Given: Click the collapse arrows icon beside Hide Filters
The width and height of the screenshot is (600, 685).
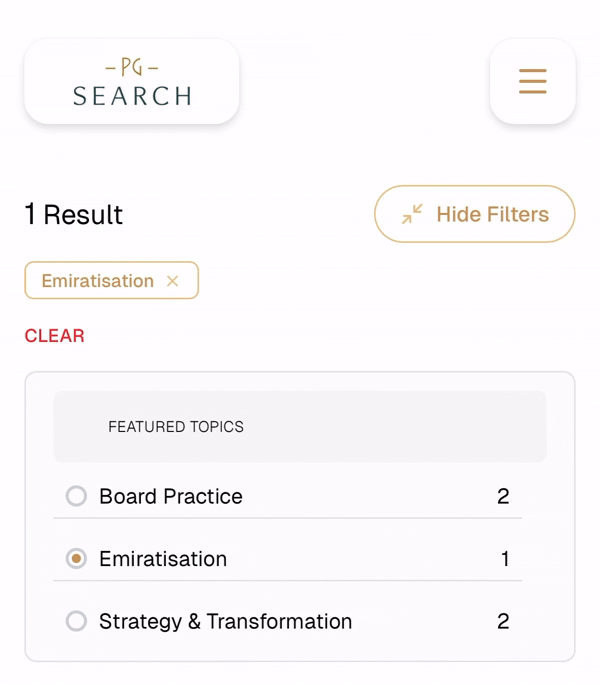Looking at the screenshot, I should [412, 214].
